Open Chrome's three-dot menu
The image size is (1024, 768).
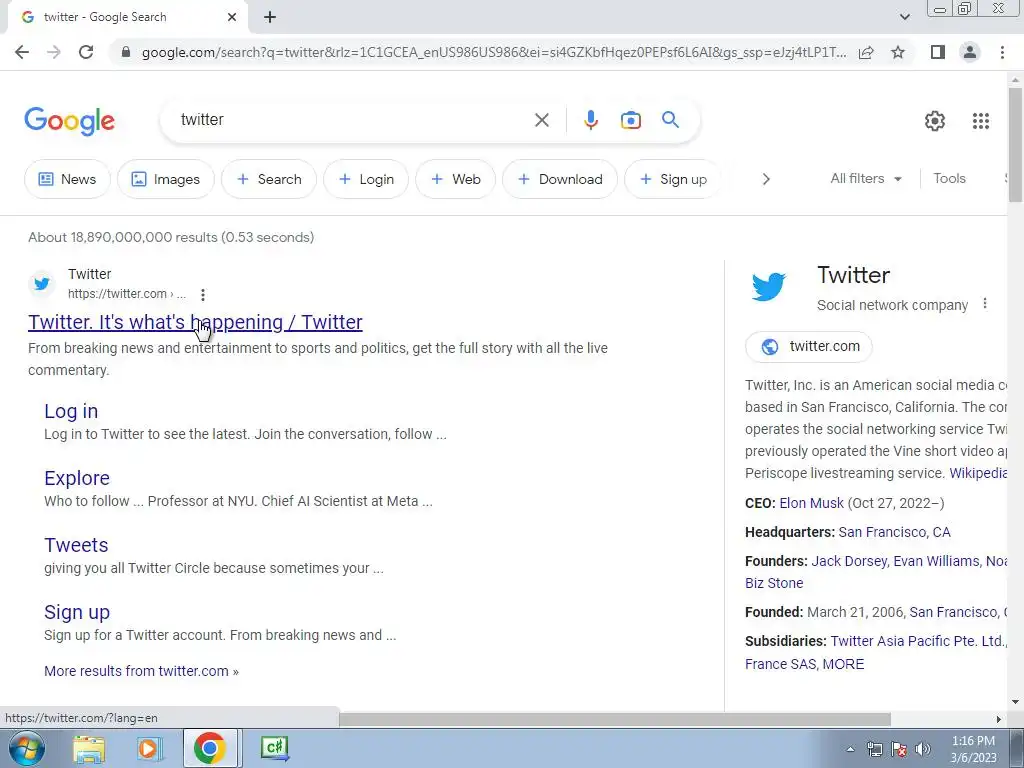[1002, 52]
